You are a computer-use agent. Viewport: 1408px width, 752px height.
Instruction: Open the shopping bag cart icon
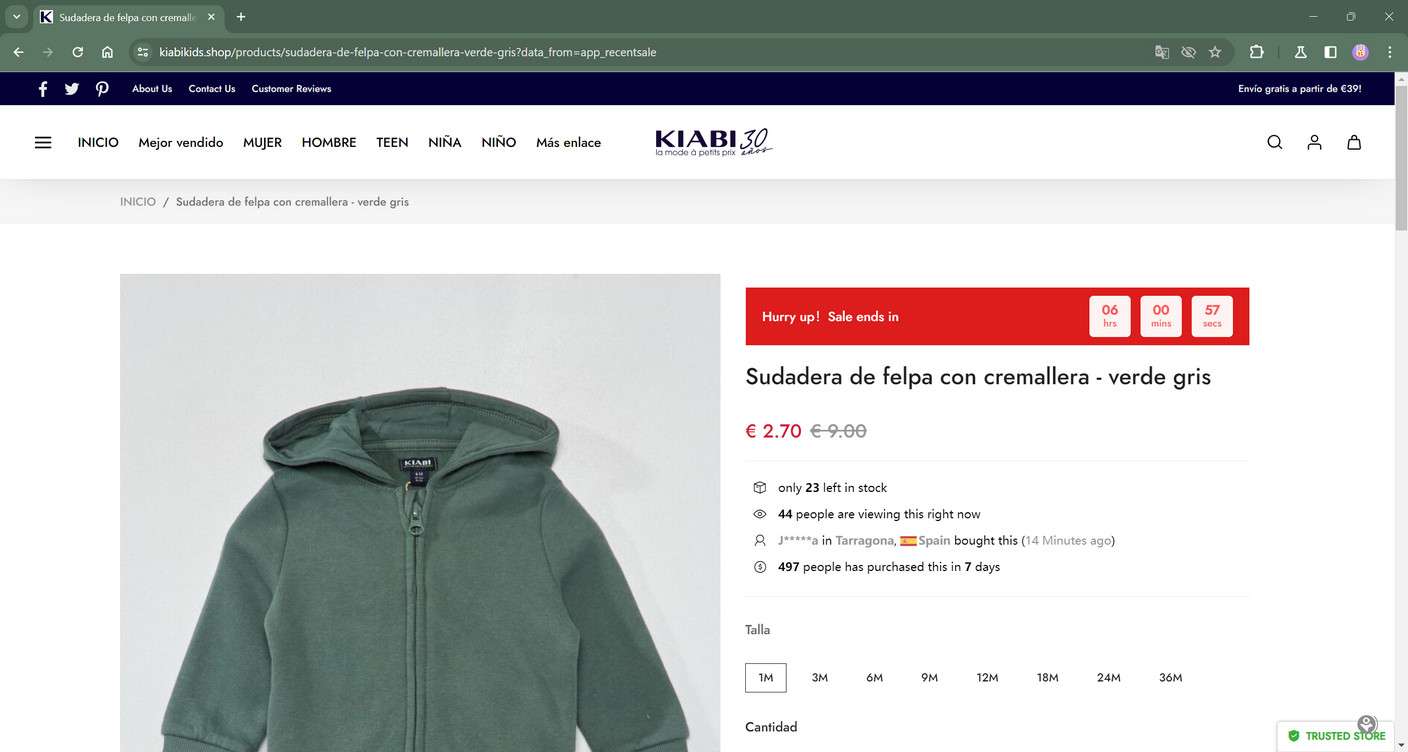pyautogui.click(x=1354, y=142)
